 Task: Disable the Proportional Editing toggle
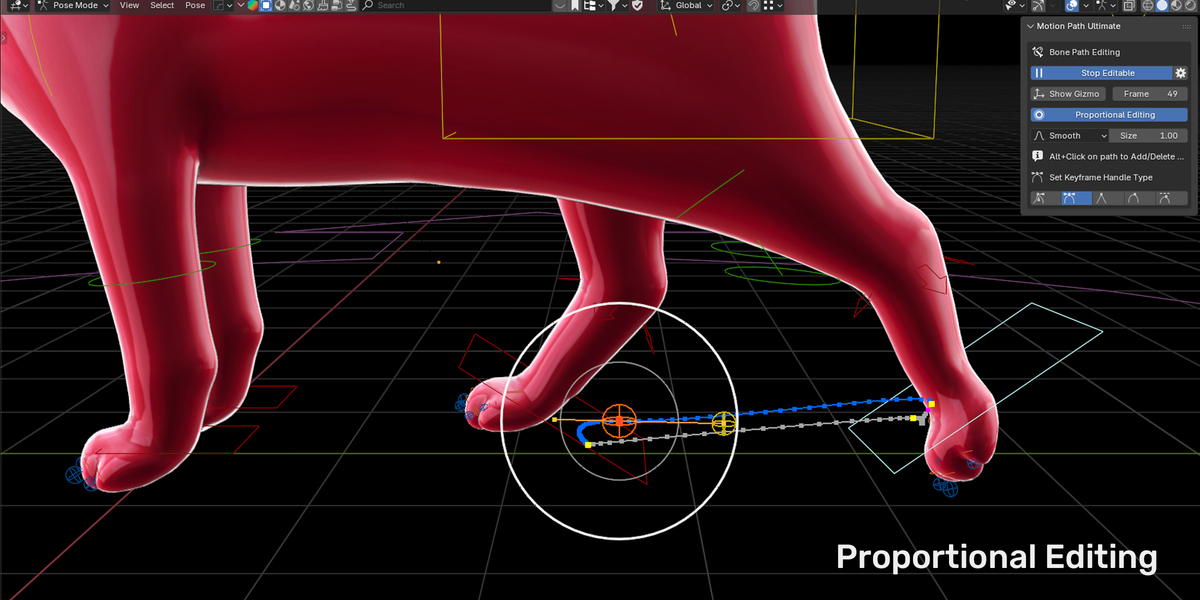tap(1109, 115)
